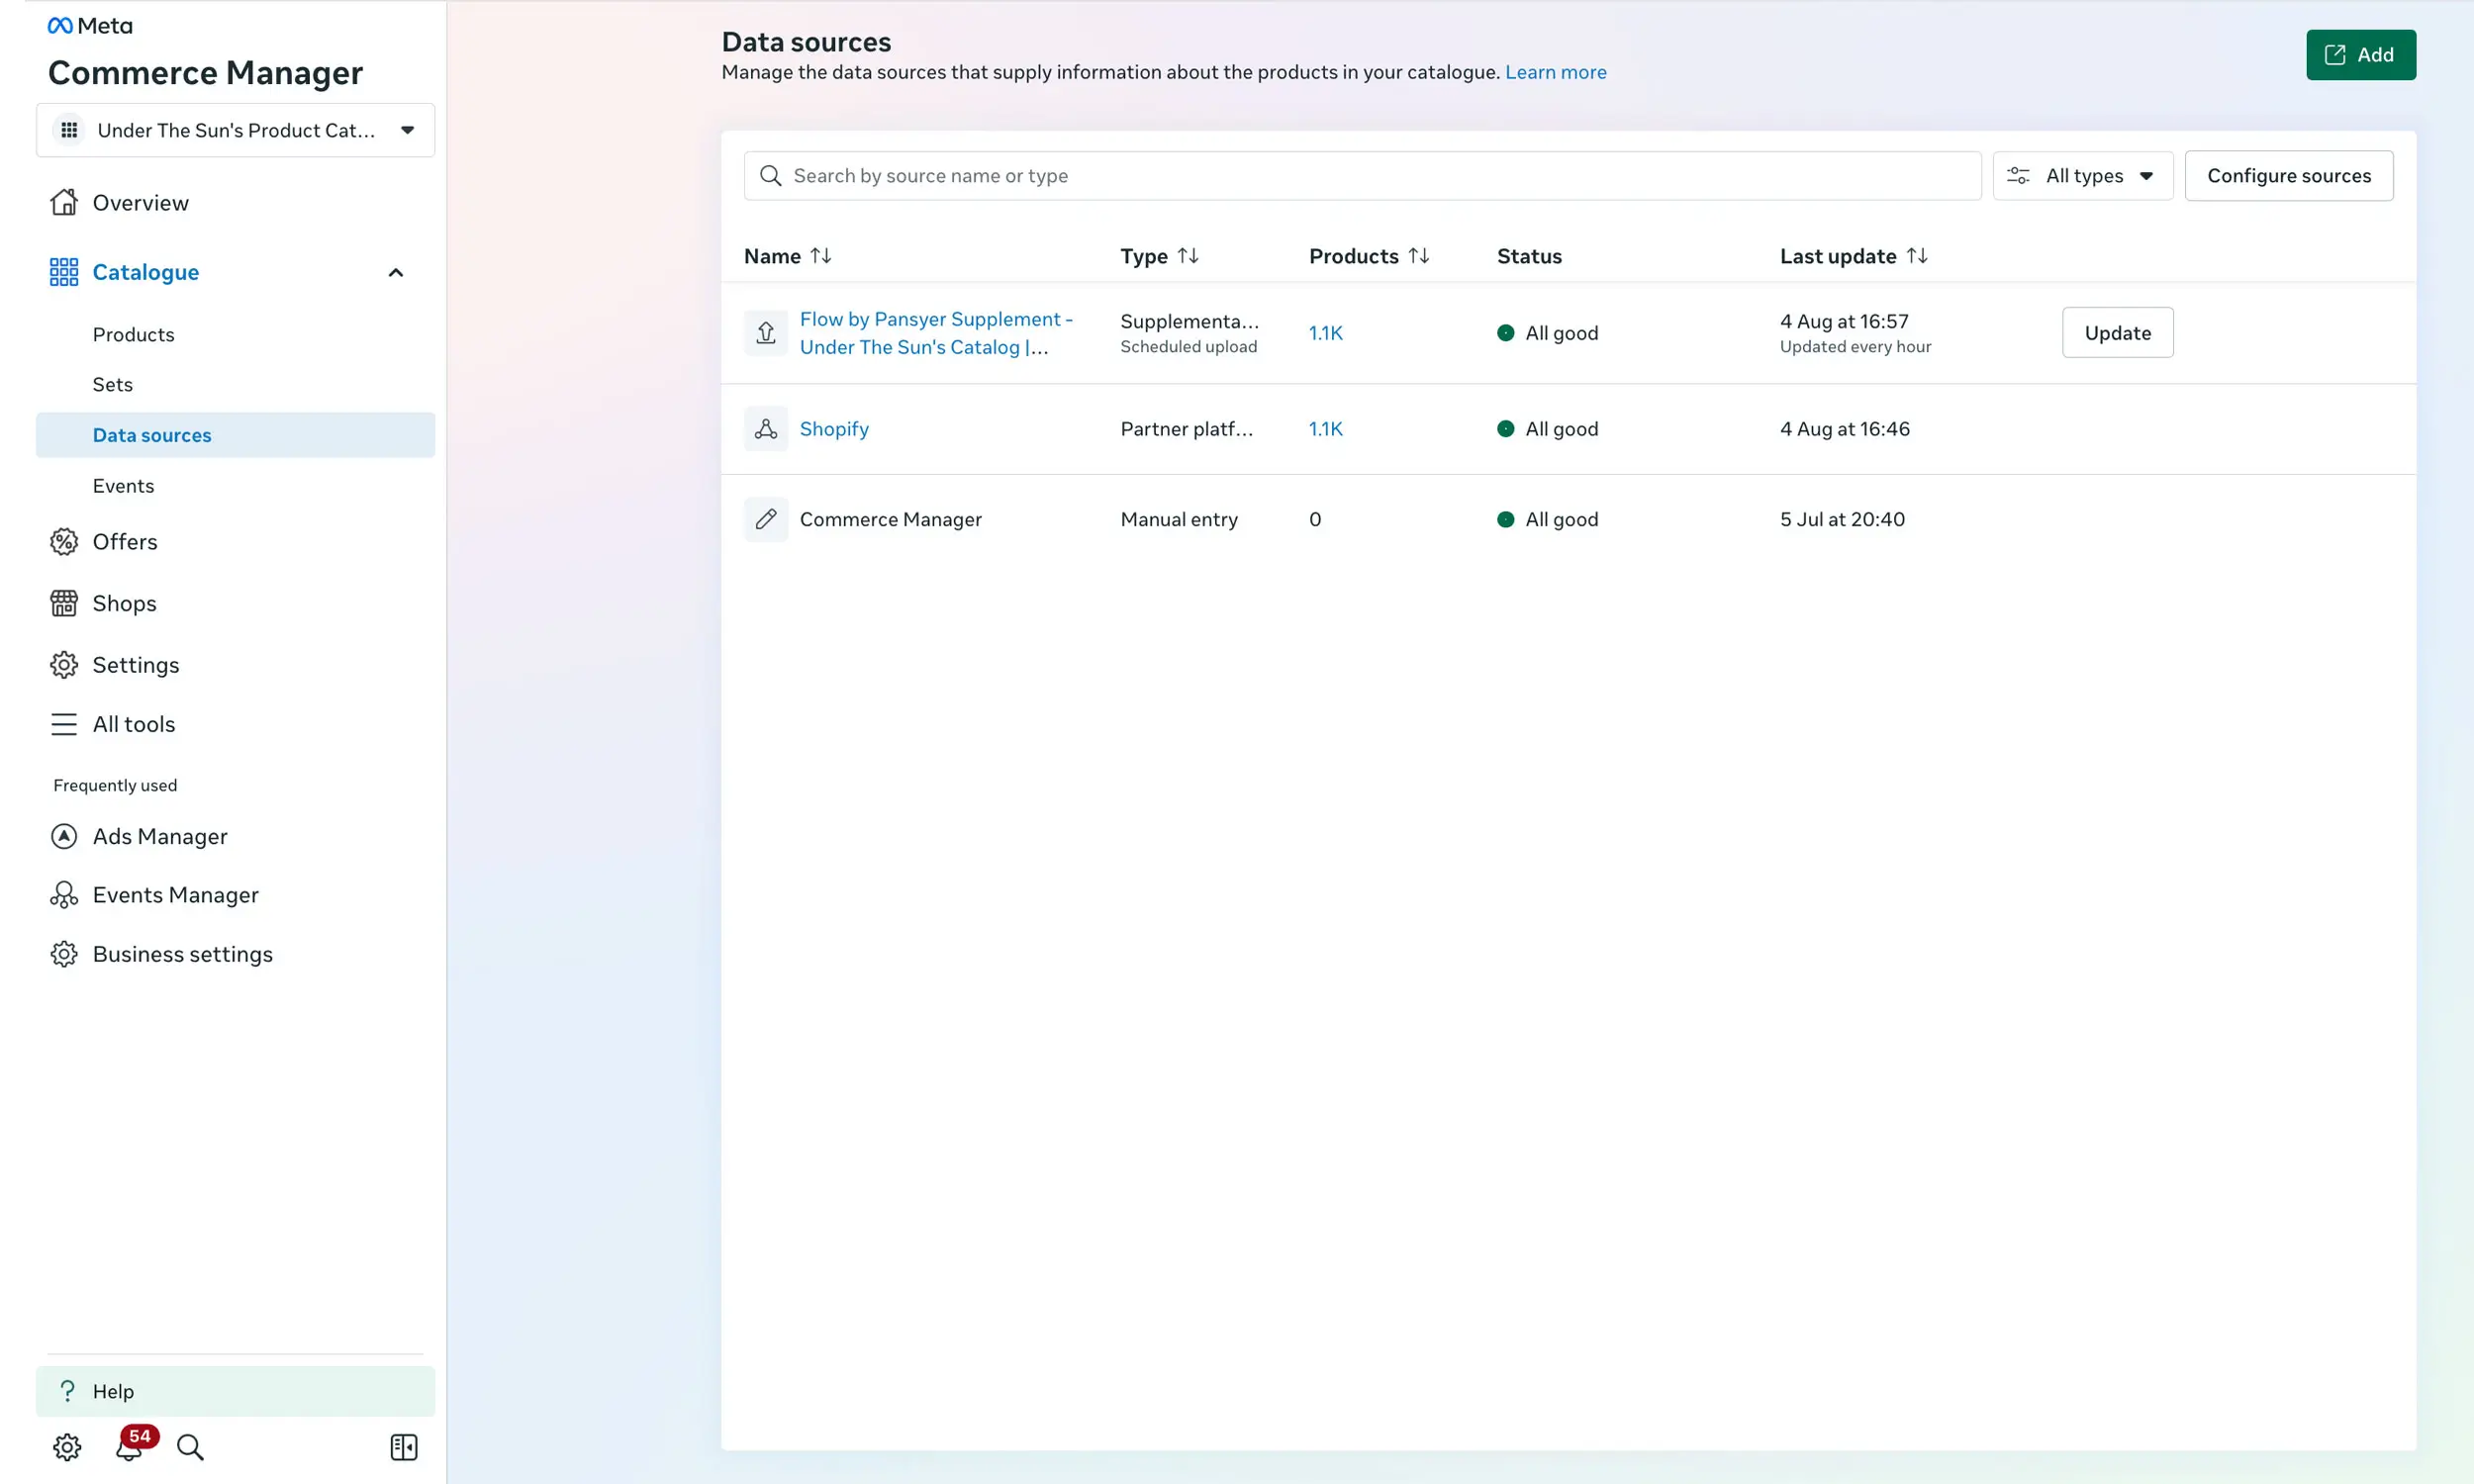Screen dimensions: 2474x1484
Task: Open the Under The Sun's Product Catalogue selector
Action: (x=236, y=130)
